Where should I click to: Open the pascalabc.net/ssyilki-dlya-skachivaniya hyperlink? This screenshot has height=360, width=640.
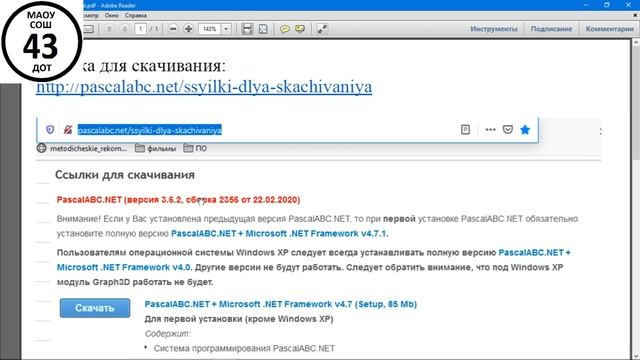(204, 87)
